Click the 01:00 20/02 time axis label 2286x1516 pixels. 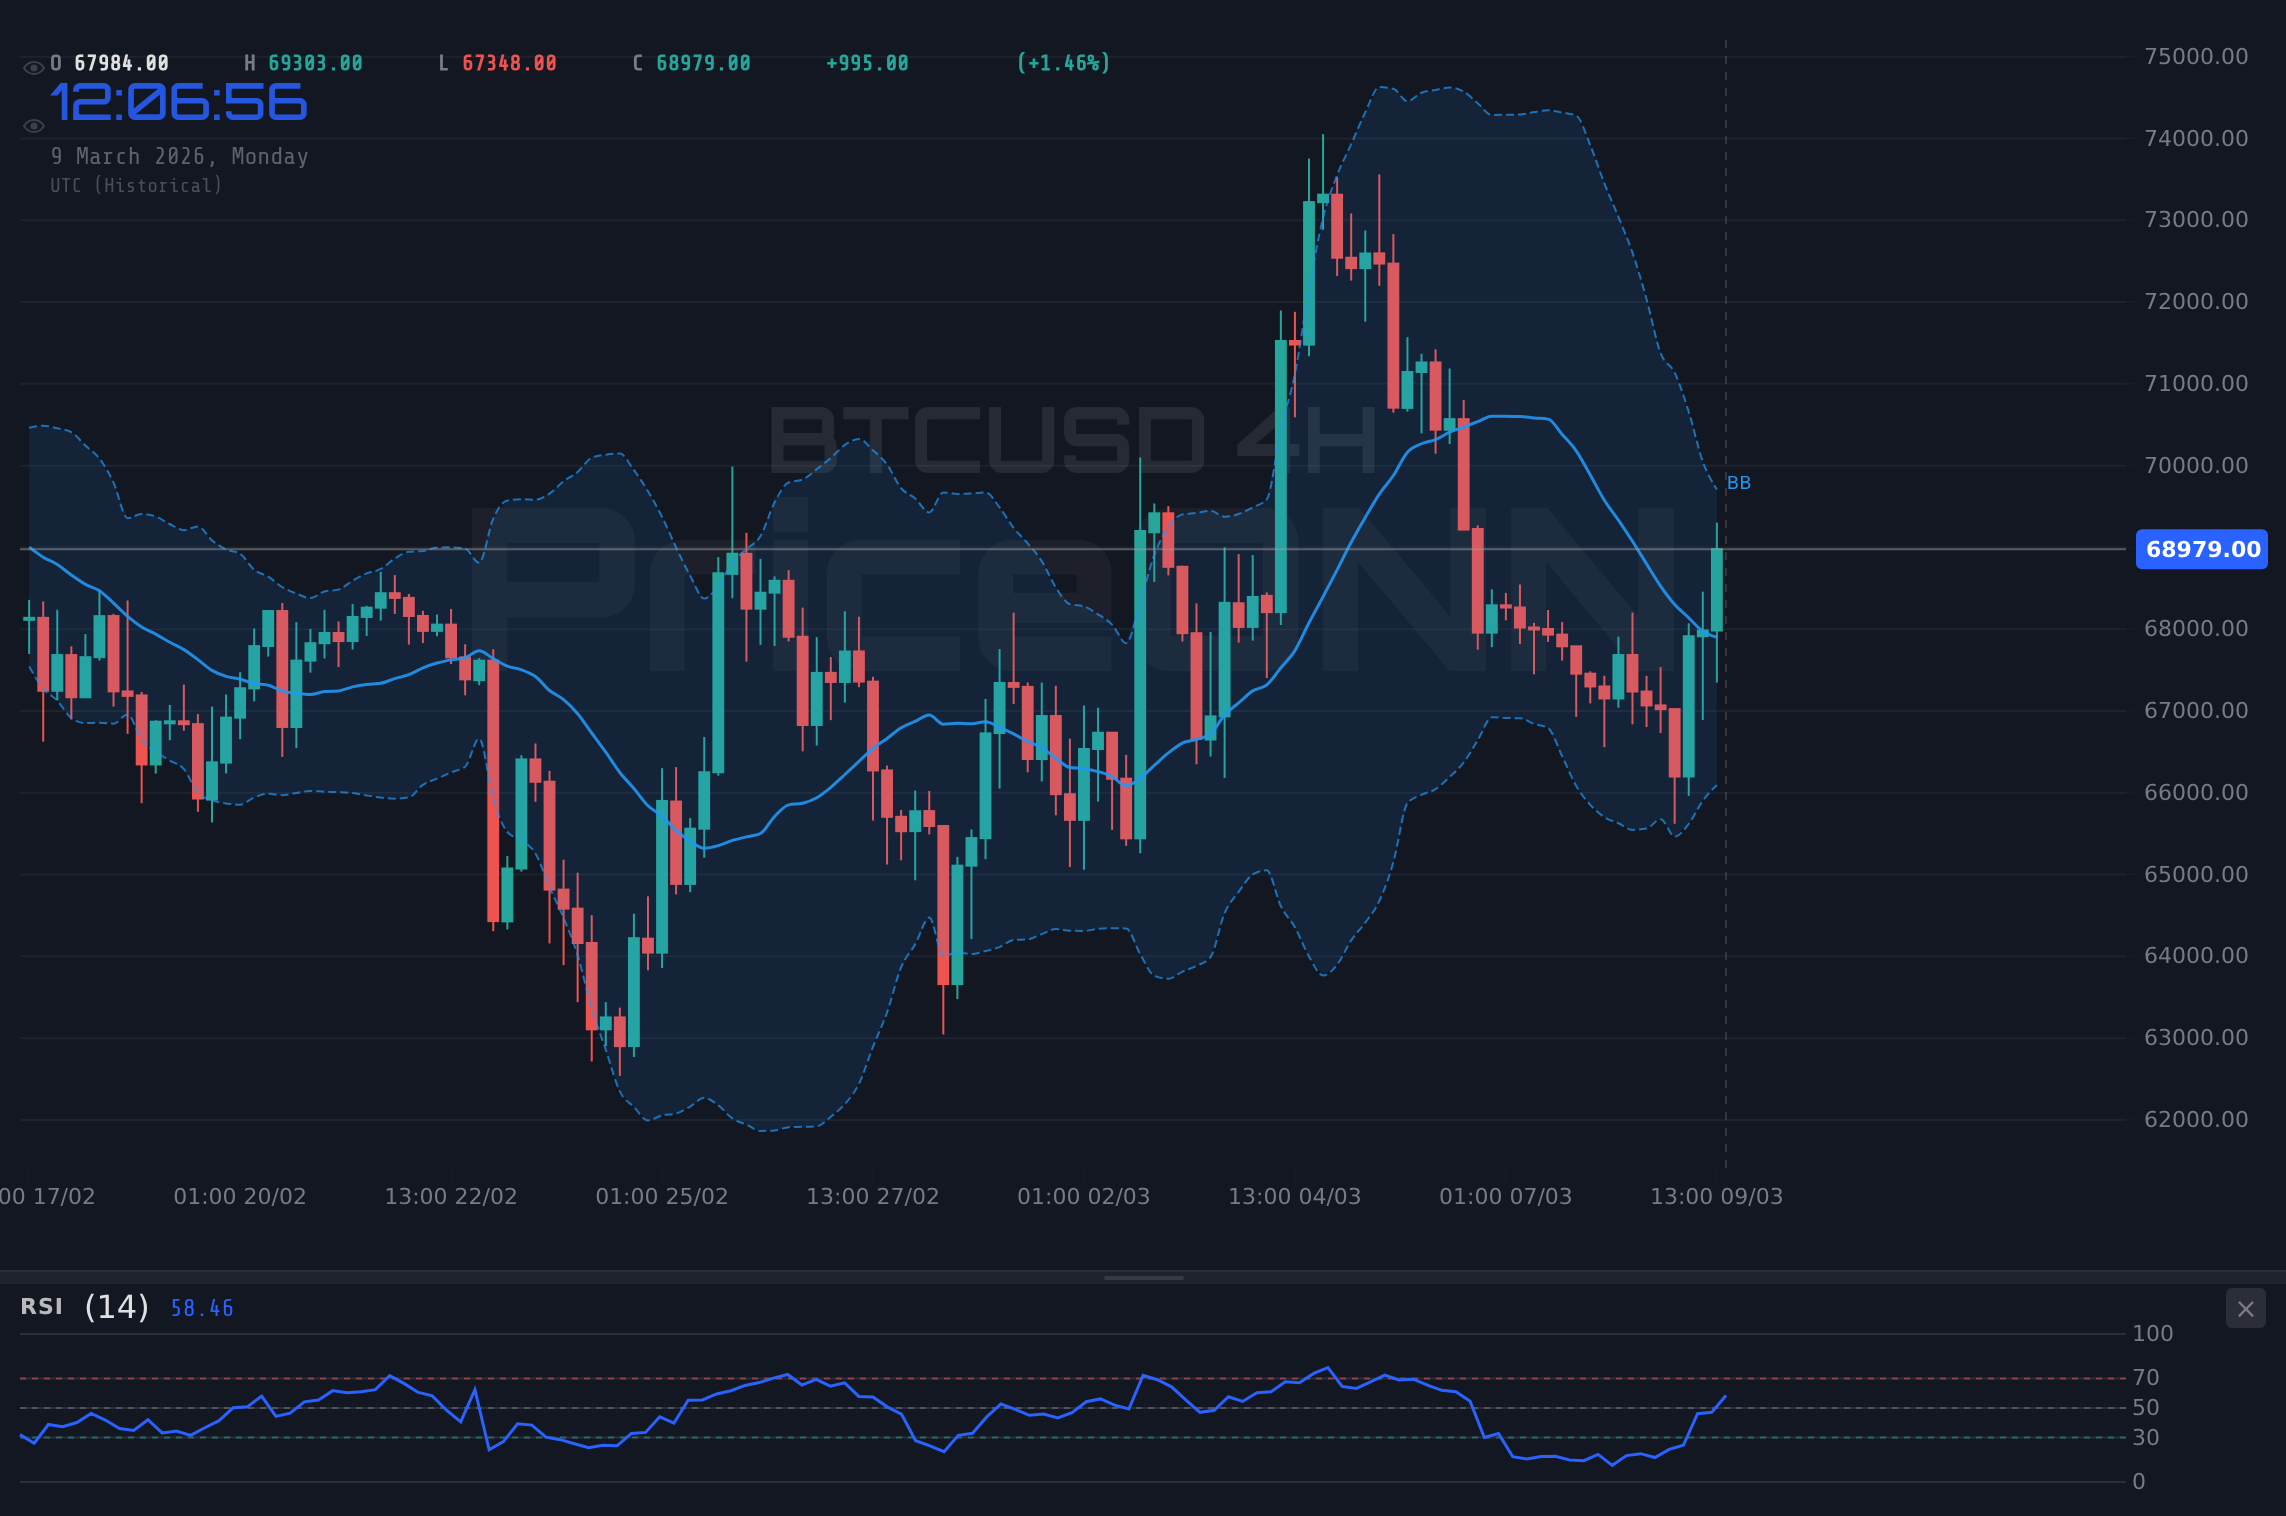click(240, 1196)
